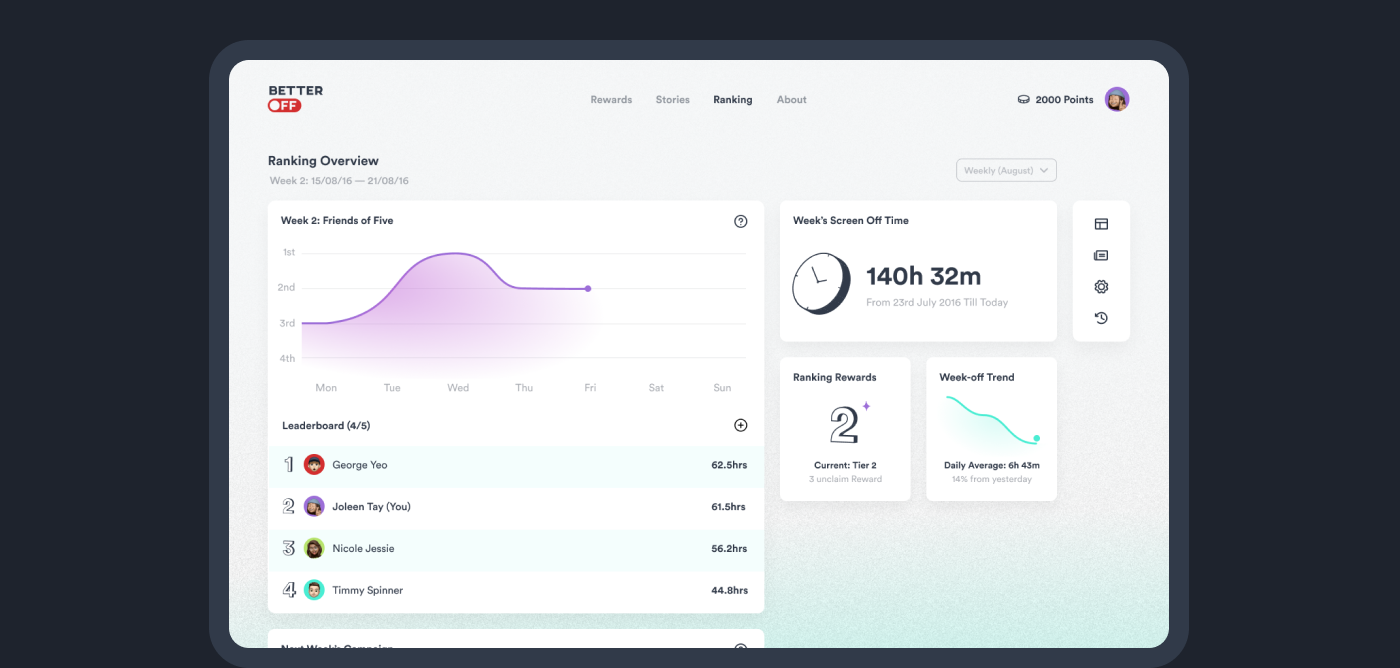The height and width of the screenshot is (668, 1400).
Task: Open the Week-off Trend card
Action: [991, 429]
